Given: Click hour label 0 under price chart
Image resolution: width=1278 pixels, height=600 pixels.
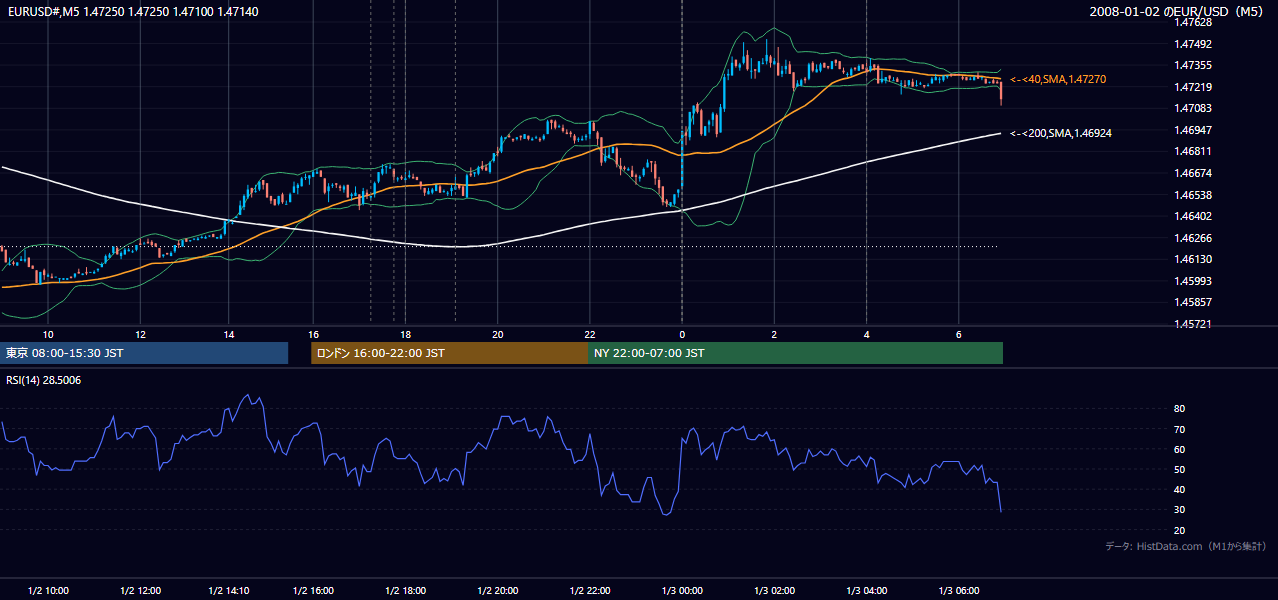Looking at the screenshot, I should [x=682, y=334].
